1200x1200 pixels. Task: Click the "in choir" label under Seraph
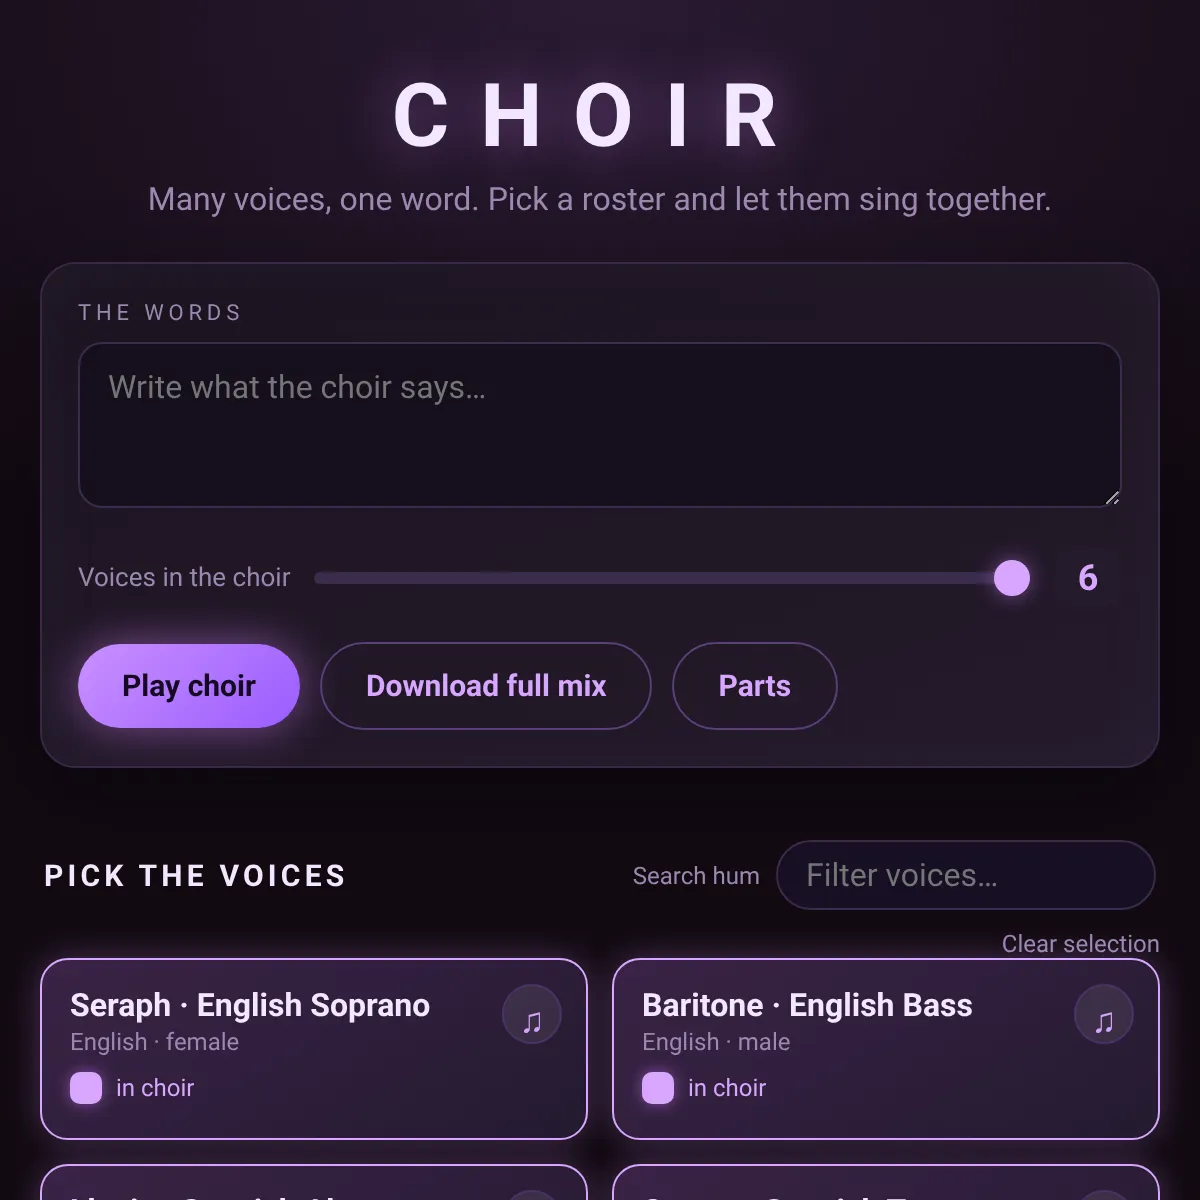coord(155,1088)
